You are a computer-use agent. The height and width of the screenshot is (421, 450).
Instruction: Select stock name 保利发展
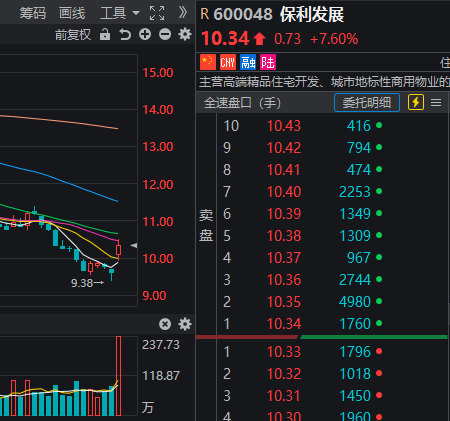tap(312, 15)
